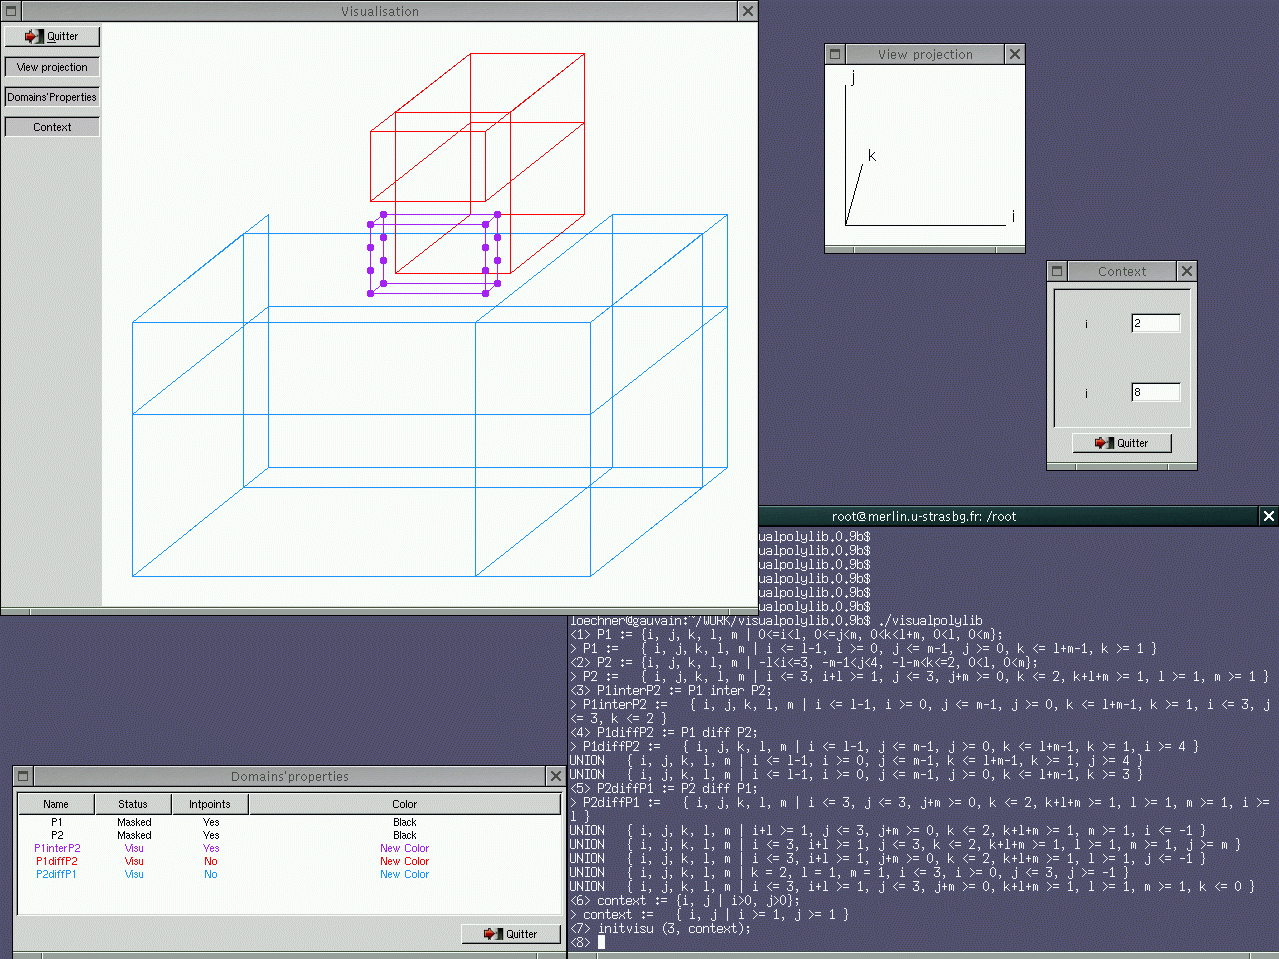Open Context window menu icon in title bar
The image size is (1279, 959).
pos(1057,271)
